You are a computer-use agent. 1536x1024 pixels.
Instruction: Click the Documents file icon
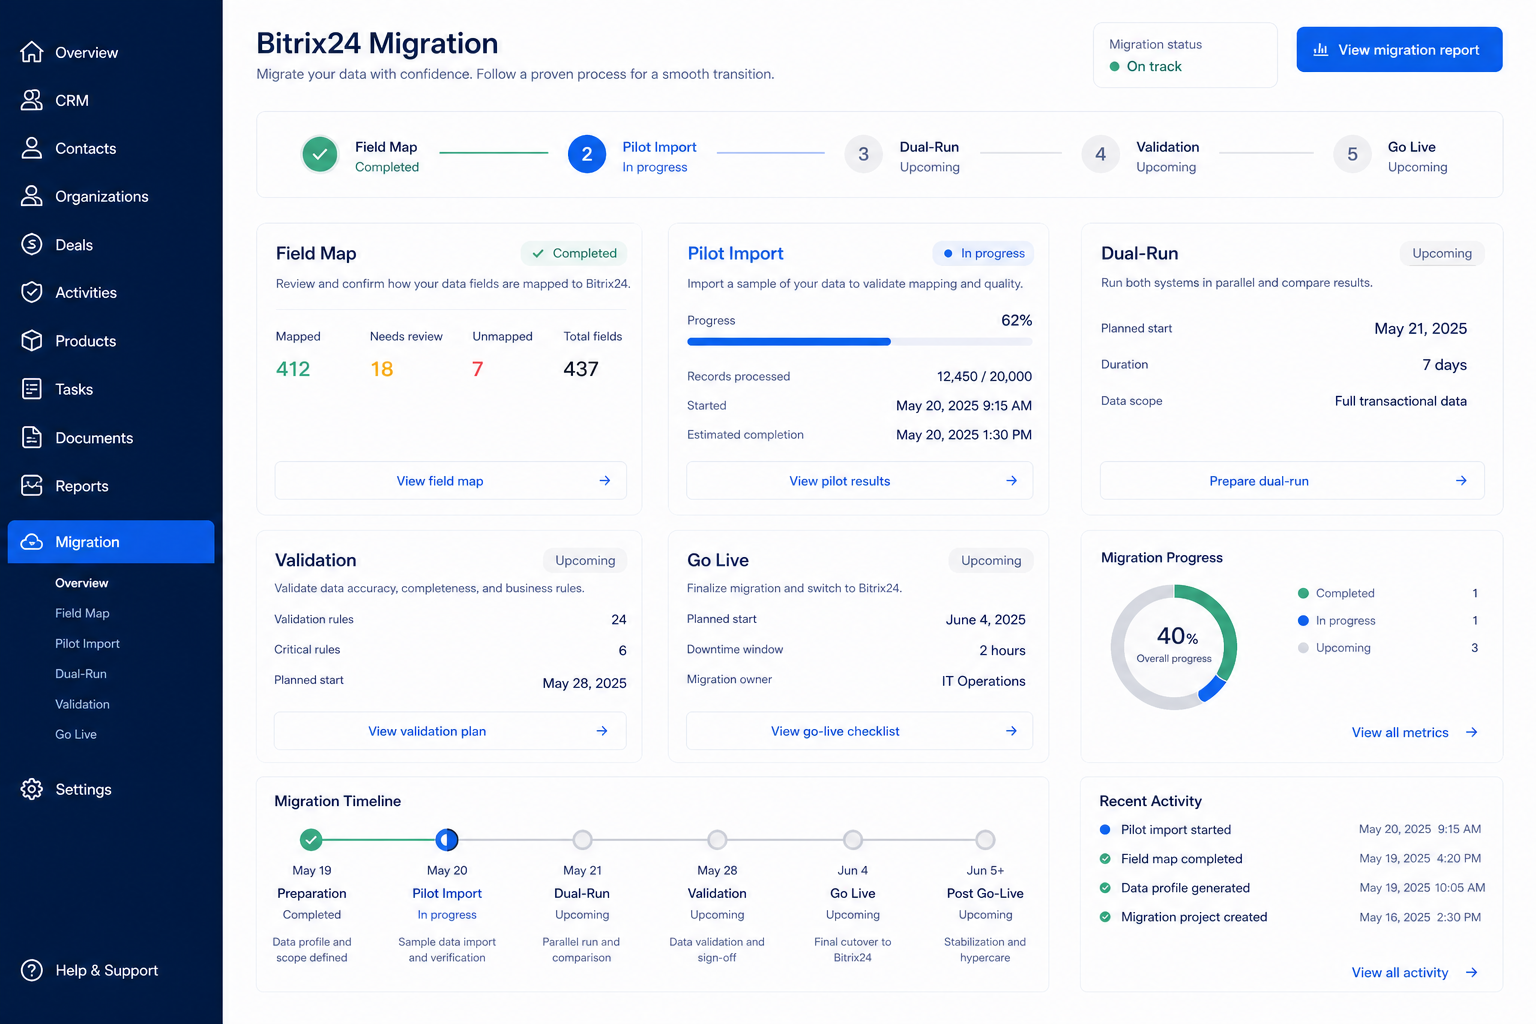32,437
